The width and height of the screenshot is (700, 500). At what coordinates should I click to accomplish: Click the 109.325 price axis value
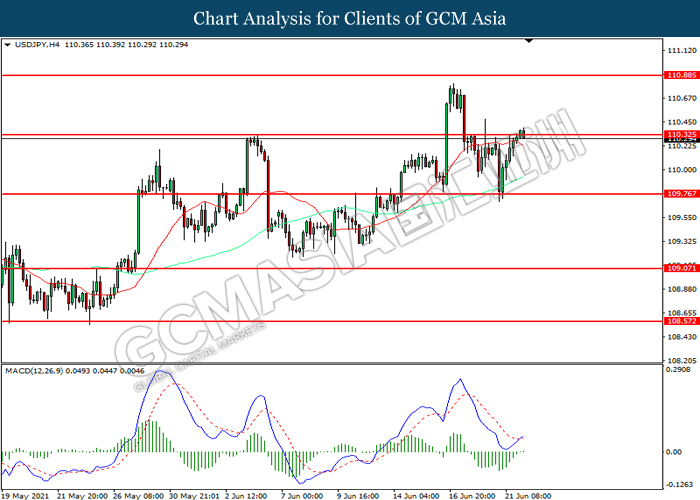click(682, 242)
